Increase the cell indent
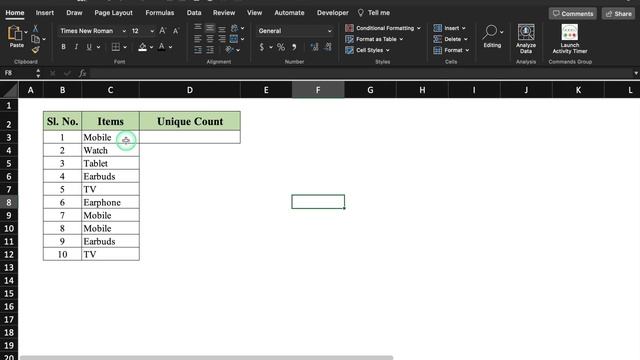This screenshot has height=360, width=640. coord(210,50)
